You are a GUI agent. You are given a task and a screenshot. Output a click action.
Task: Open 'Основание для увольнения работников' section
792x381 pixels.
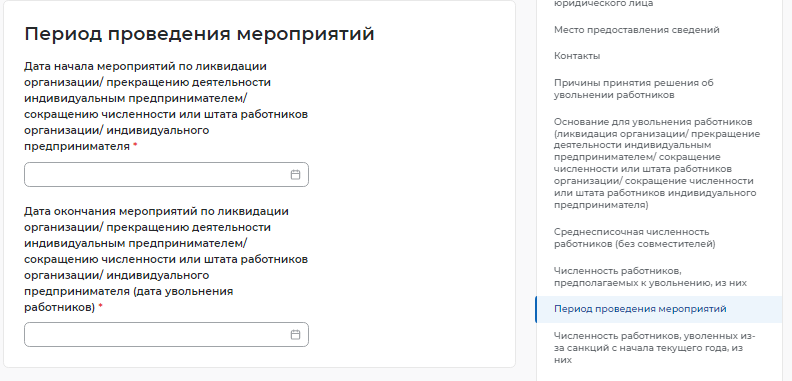click(657, 164)
